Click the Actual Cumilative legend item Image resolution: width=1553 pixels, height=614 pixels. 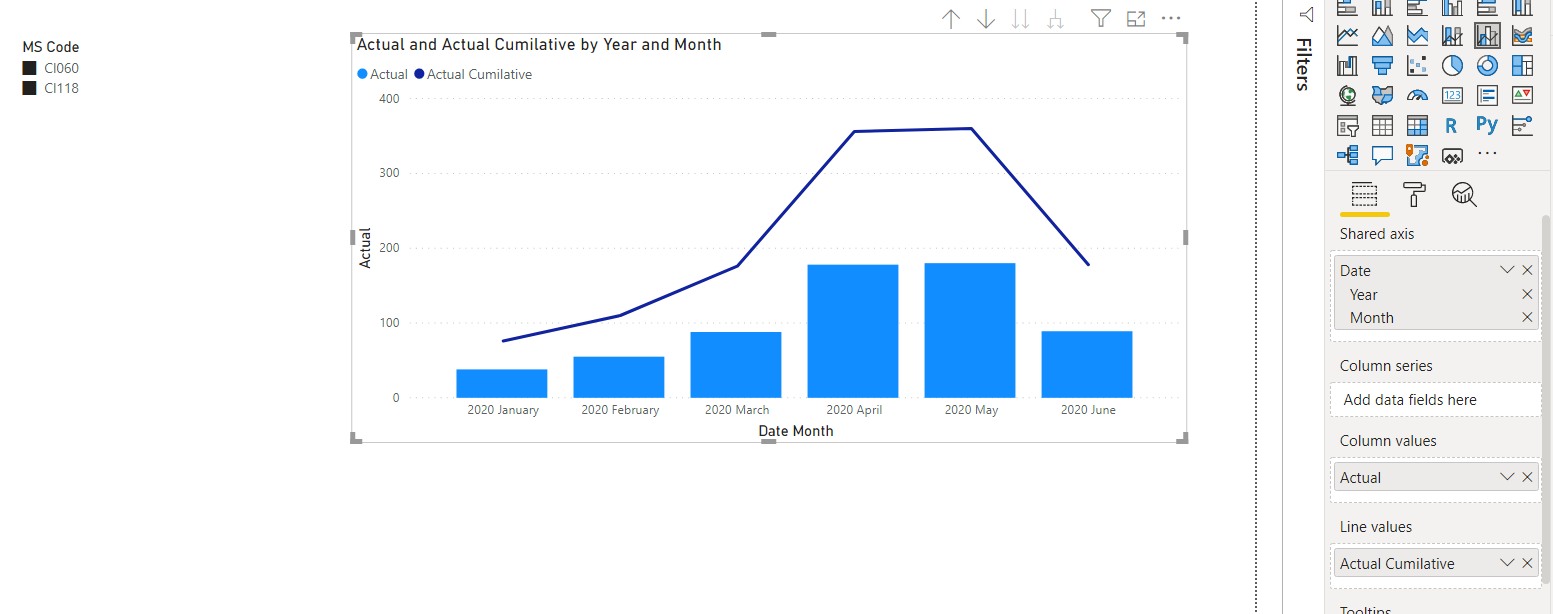tap(473, 74)
